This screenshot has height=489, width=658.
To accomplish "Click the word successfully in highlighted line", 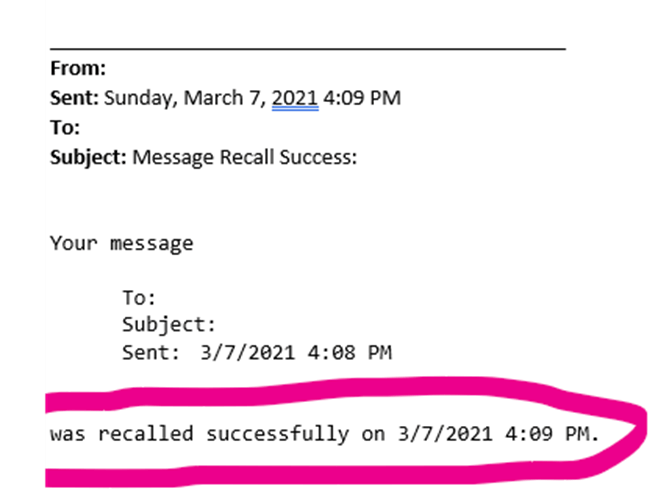I will click(x=277, y=434).
